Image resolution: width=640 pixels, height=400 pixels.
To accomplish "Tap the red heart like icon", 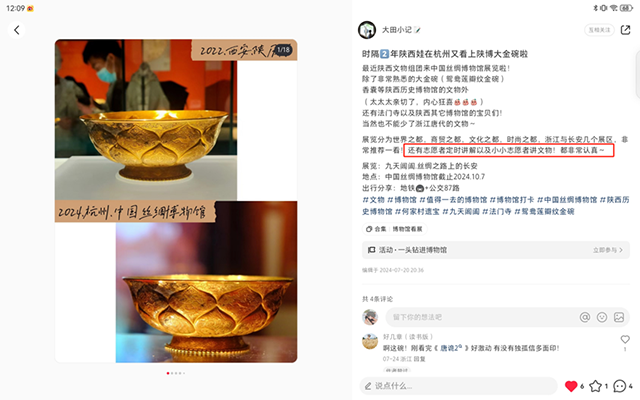I will (571, 386).
